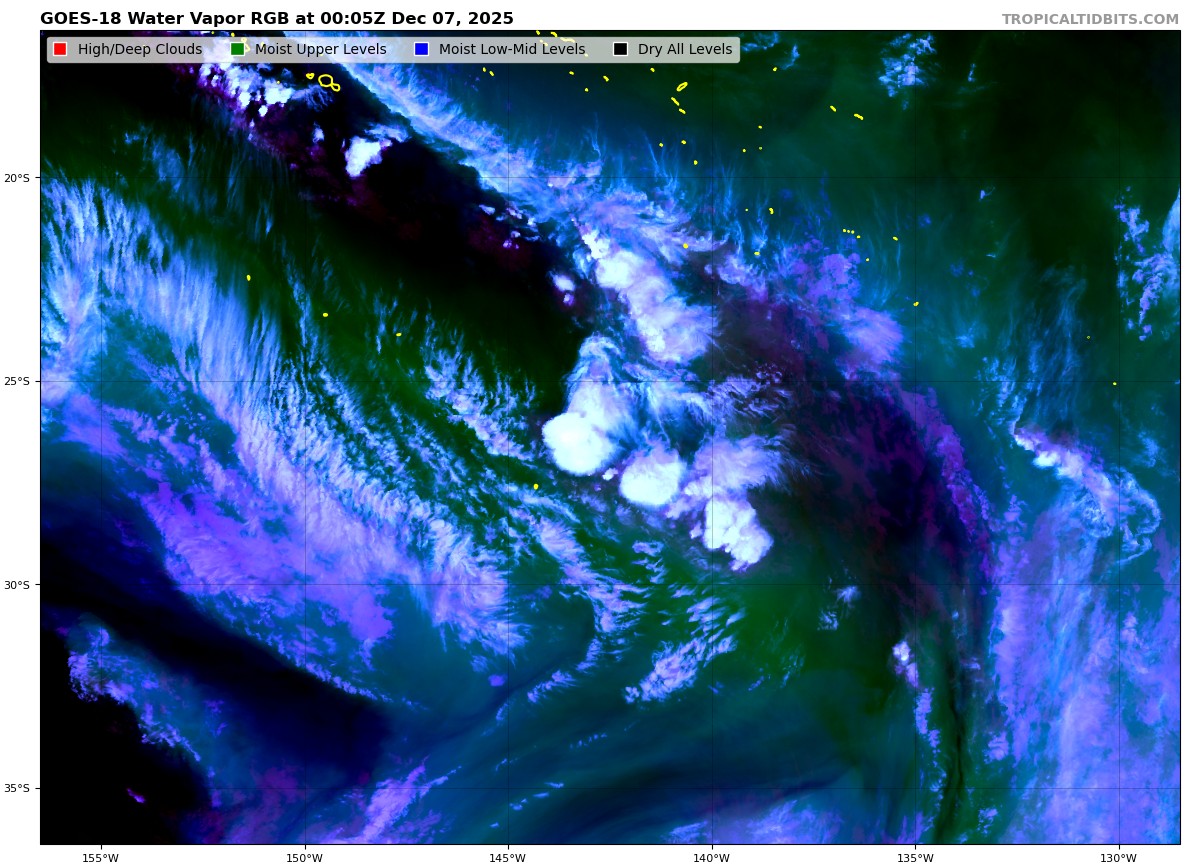Image resolution: width=1200 pixels, height=867 pixels.
Task: Select the Moist Upper Levels legend text
Action: click(320, 50)
